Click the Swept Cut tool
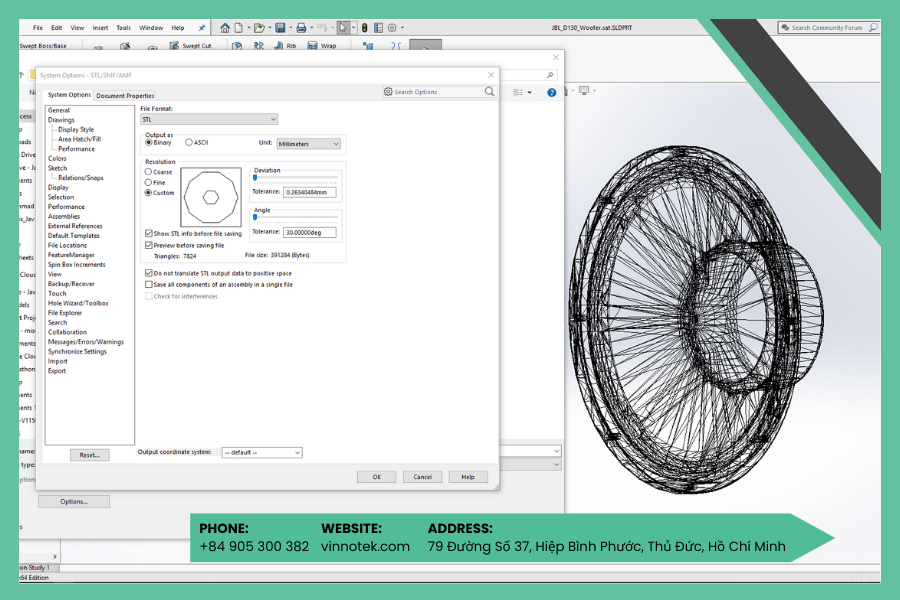The width and height of the screenshot is (900, 600). coord(191,46)
